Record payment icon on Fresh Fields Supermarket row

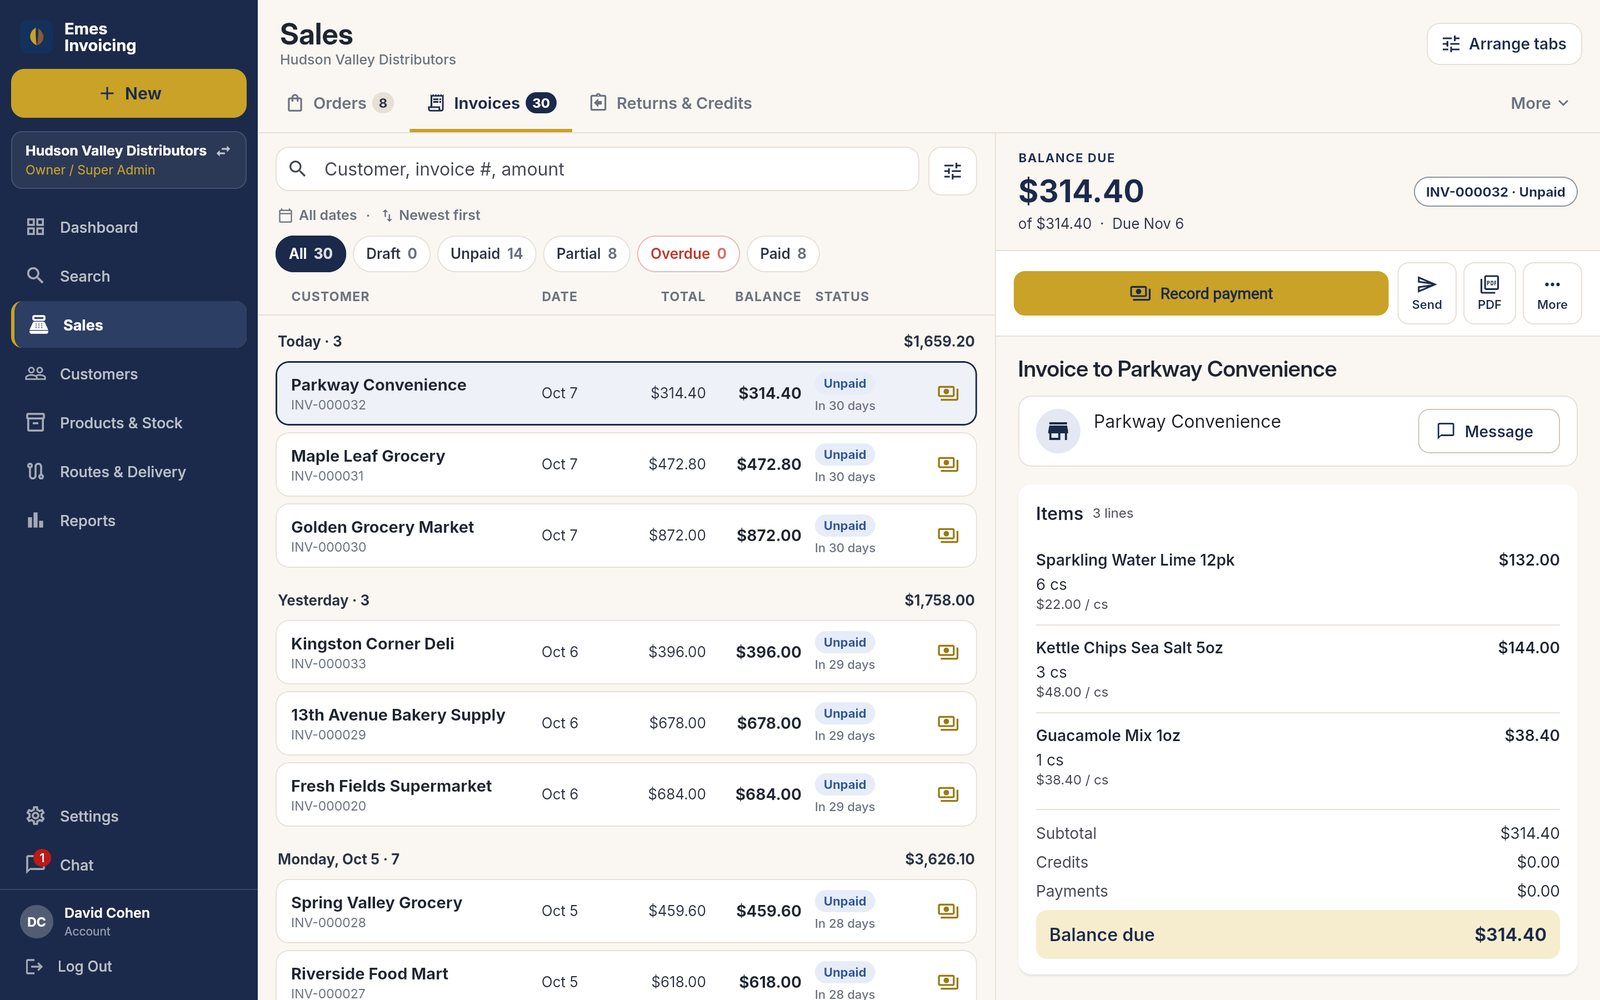pos(948,795)
